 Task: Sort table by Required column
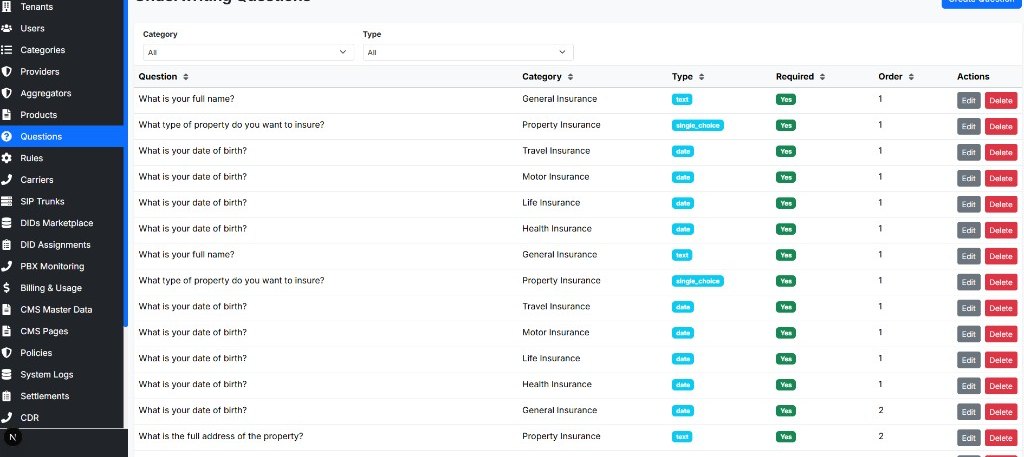[800, 76]
